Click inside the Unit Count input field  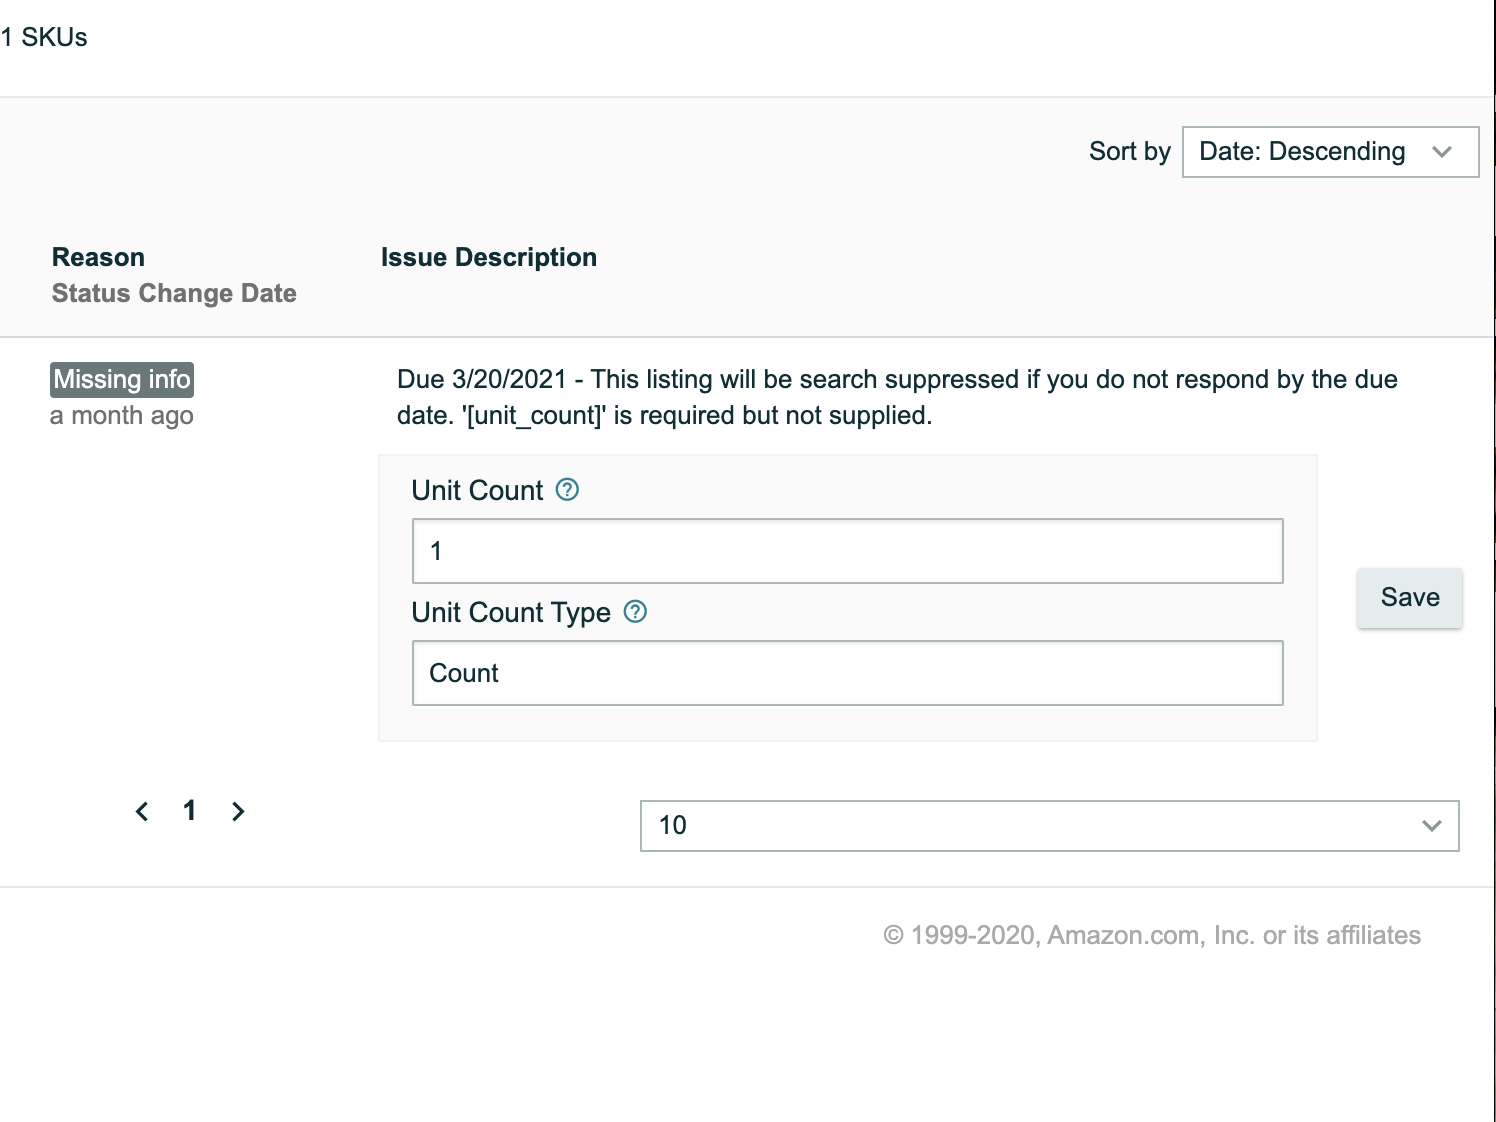846,551
